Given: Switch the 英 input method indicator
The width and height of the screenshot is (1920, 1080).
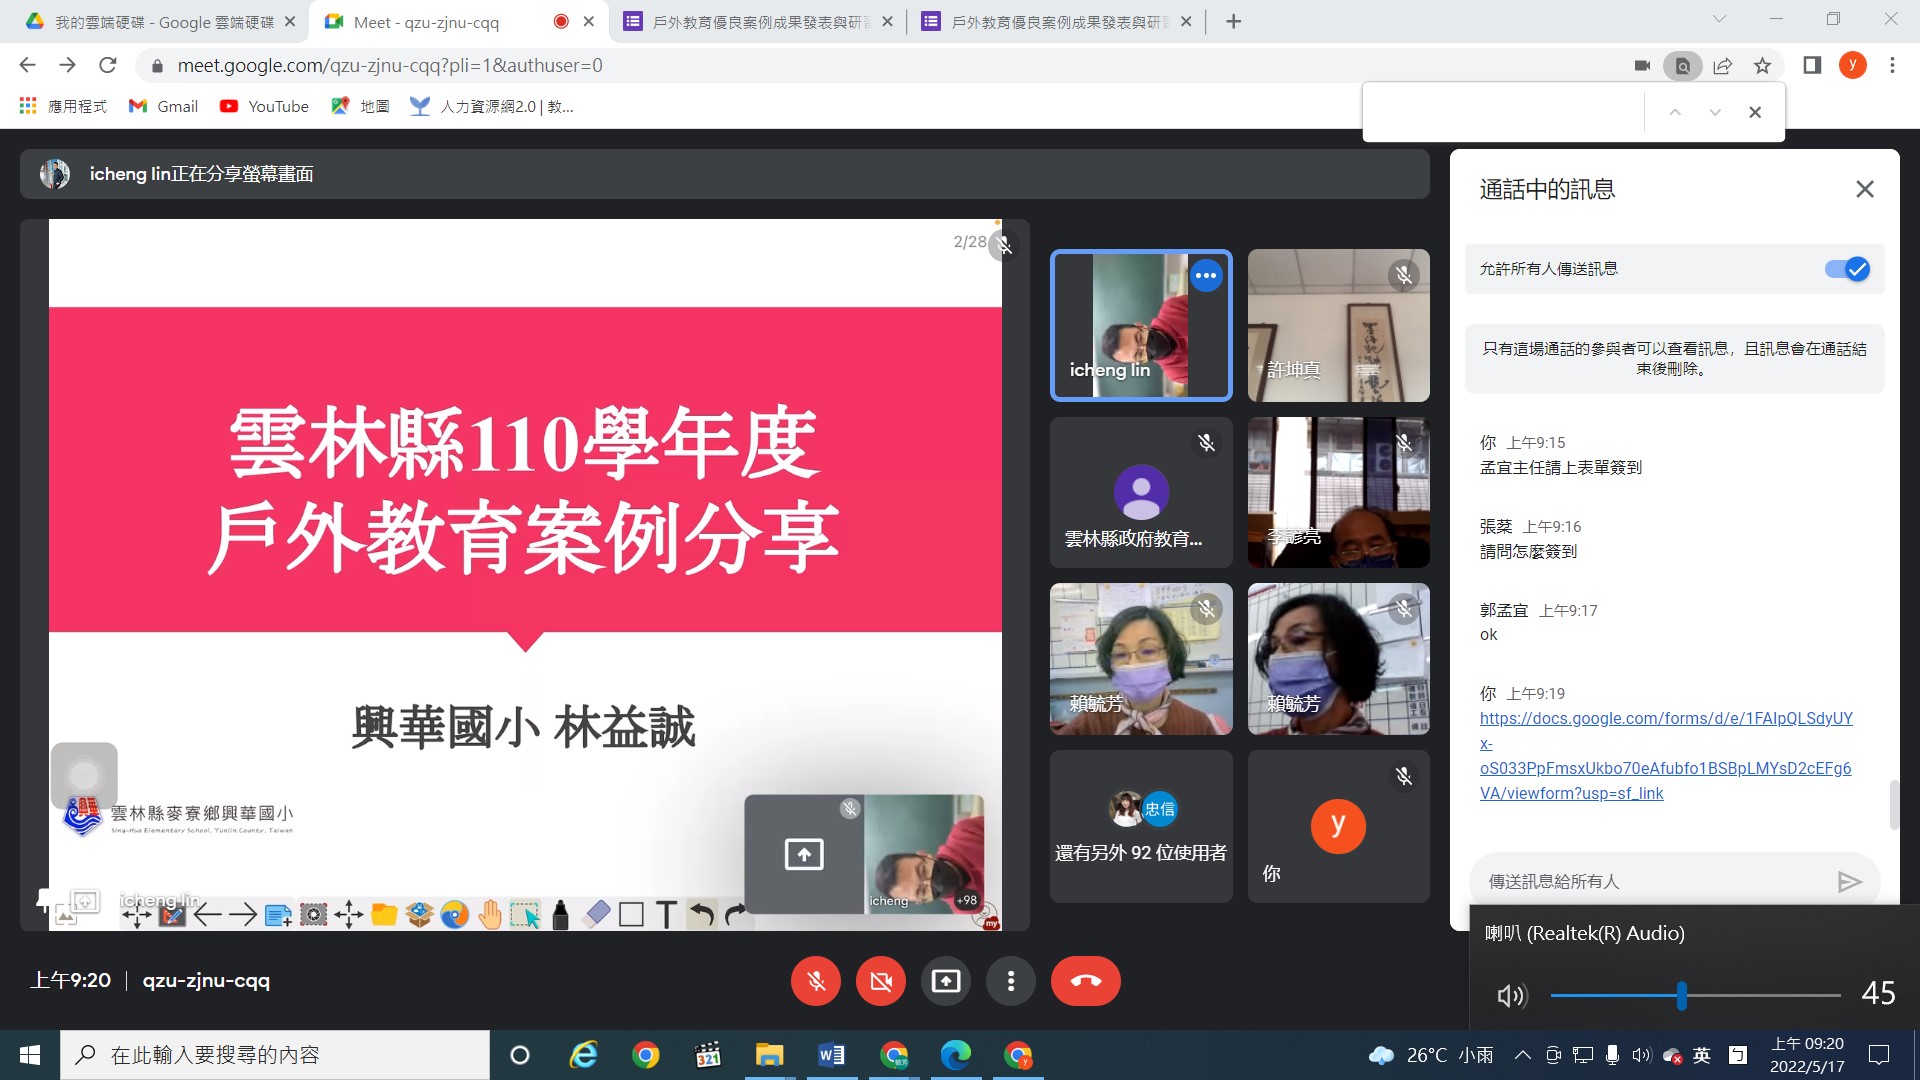Looking at the screenshot, I should pos(1702,1055).
